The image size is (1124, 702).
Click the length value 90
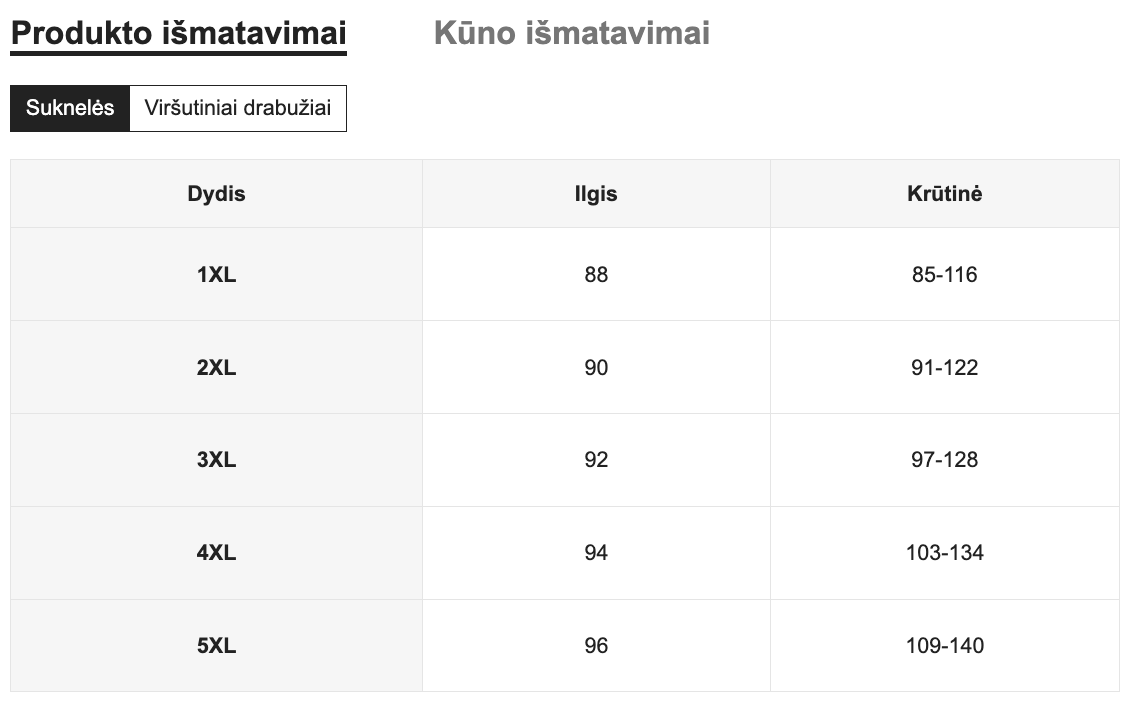pos(596,368)
